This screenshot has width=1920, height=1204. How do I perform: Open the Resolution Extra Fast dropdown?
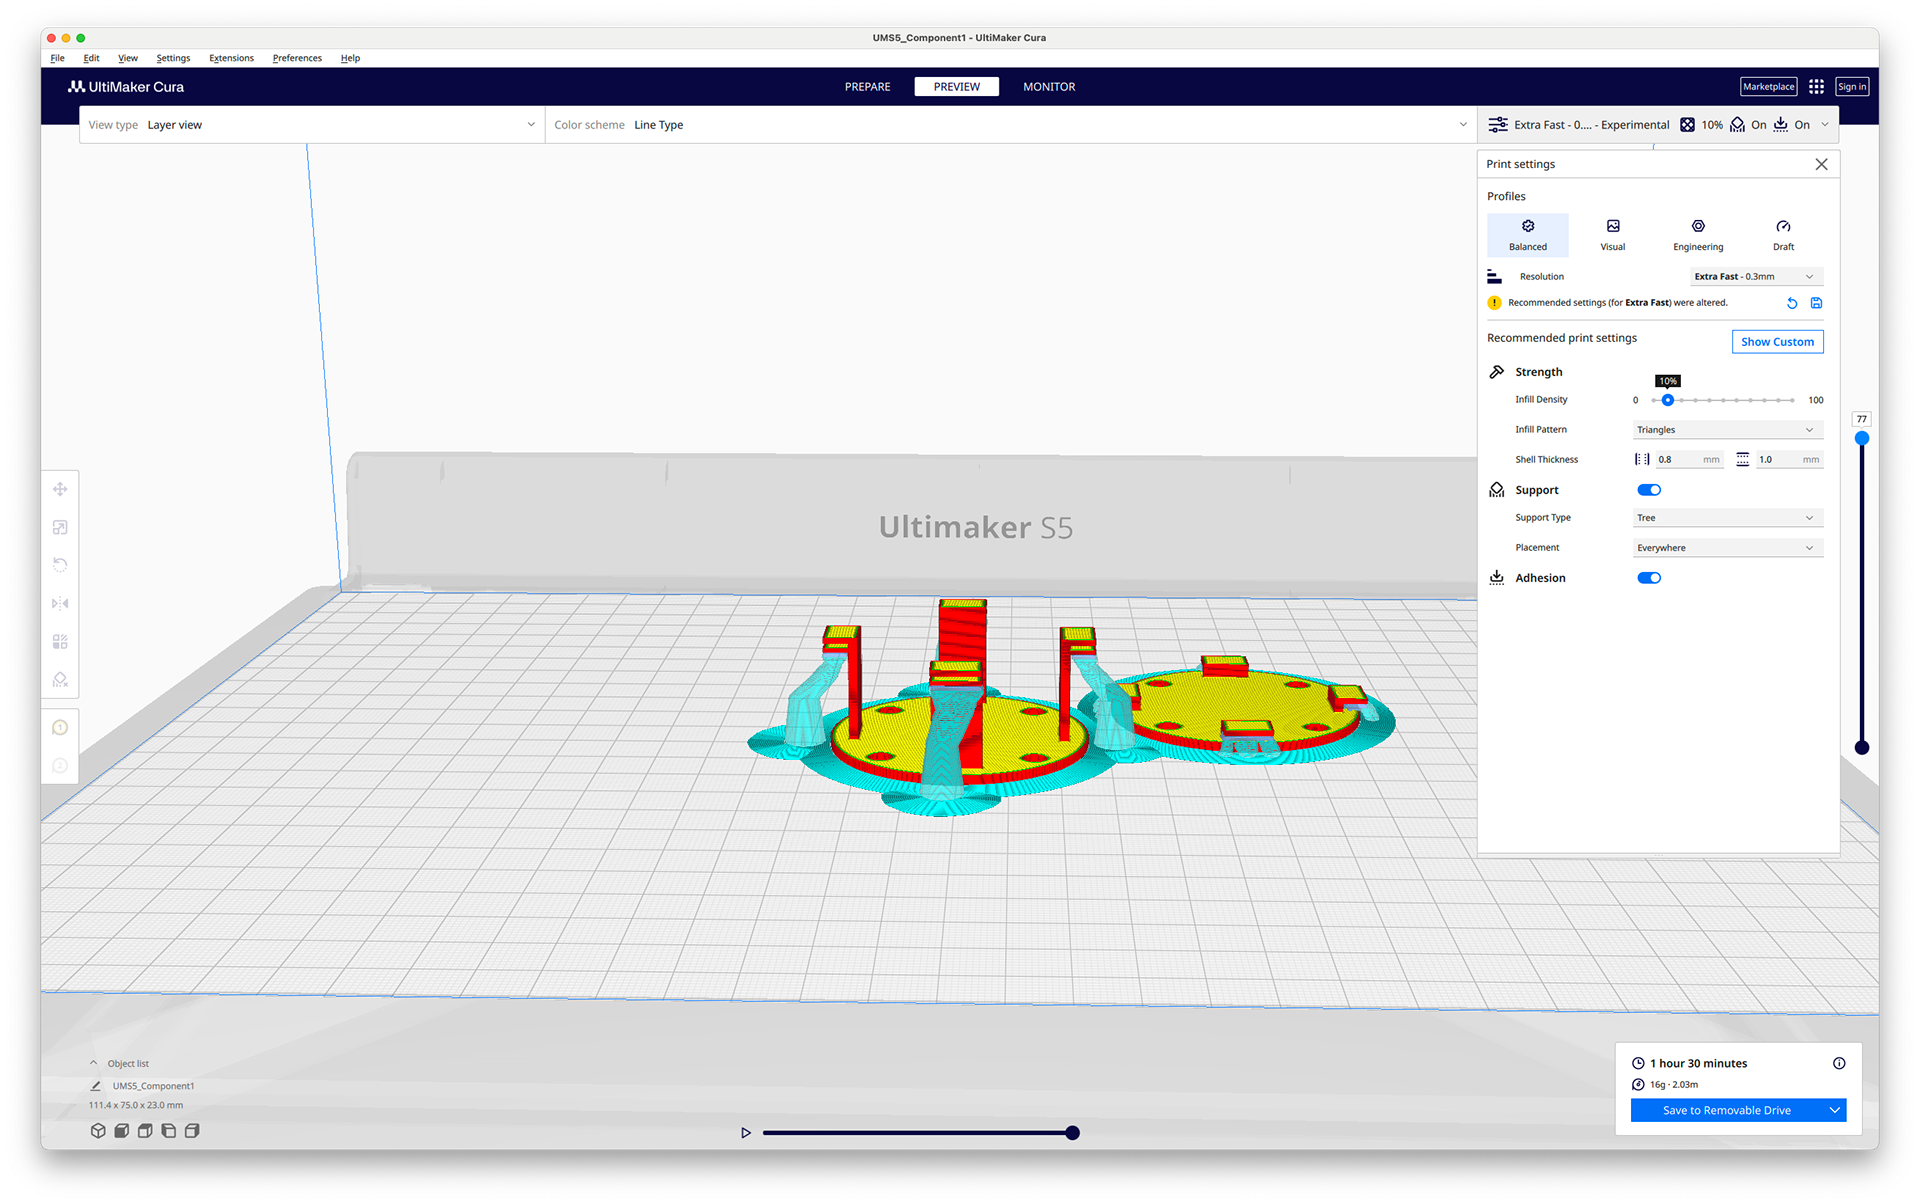click(x=1756, y=277)
